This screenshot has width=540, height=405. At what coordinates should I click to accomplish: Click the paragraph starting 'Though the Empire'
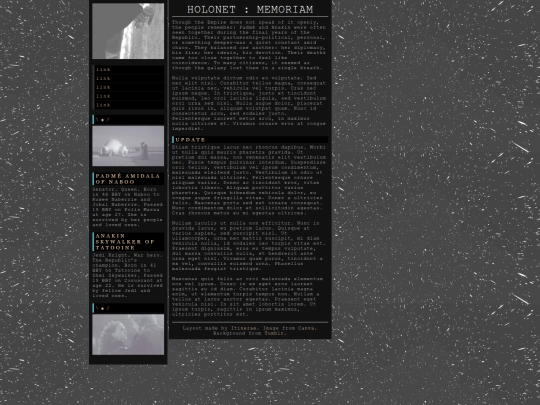[x=249, y=45]
